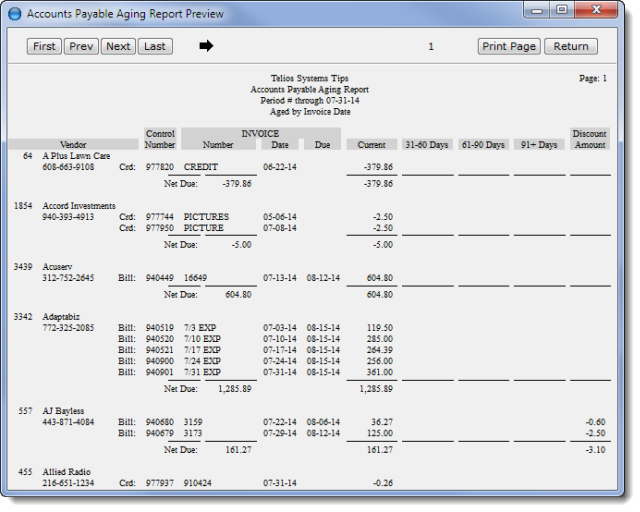640x512 pixels.
Task: Click the 91+ Days column header
Action: click(x=539, y=145)
